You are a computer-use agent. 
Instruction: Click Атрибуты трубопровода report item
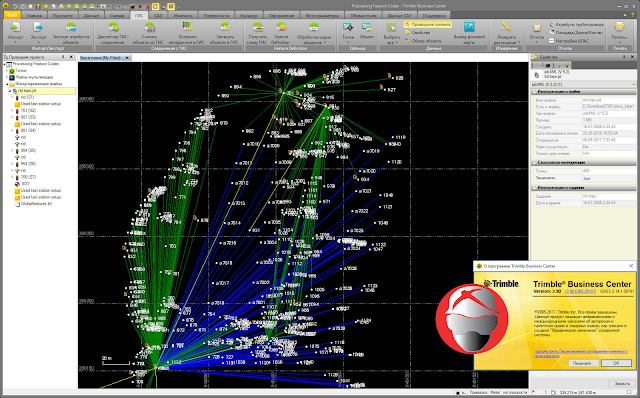click(x=576, y=24)
